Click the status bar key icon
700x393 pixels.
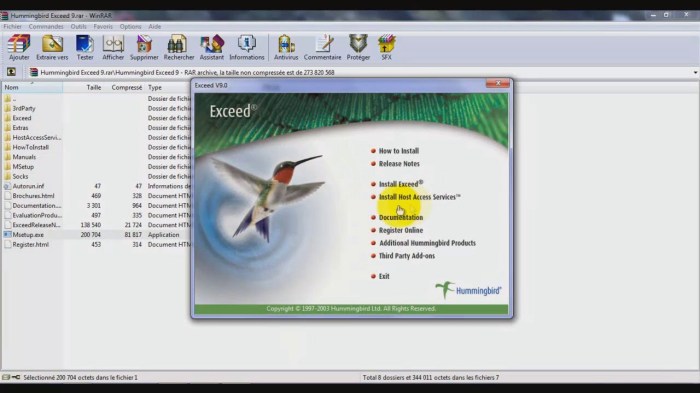tap(16, 378)
